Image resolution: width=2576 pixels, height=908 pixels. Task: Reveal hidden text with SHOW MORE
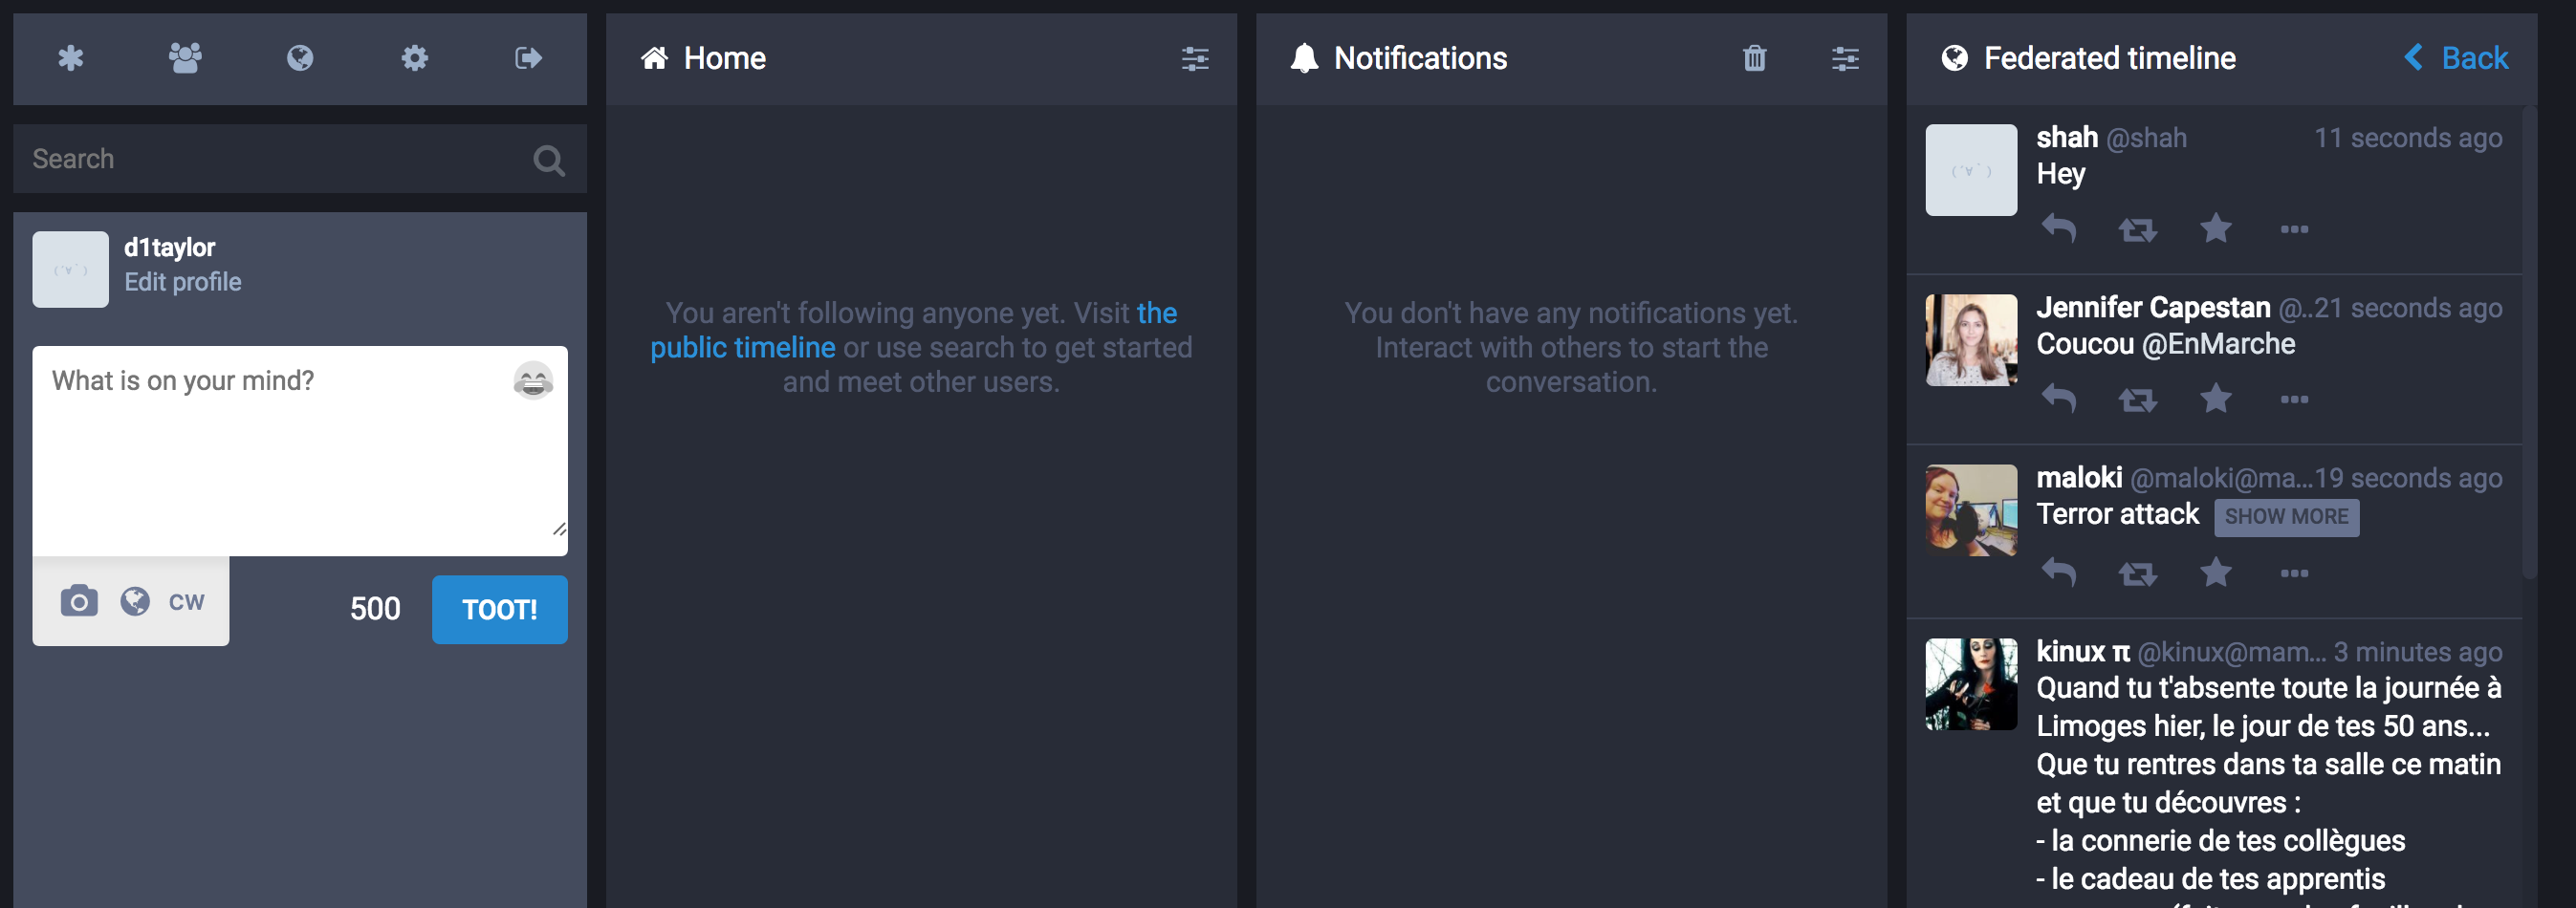click(x=2287, y=517)
